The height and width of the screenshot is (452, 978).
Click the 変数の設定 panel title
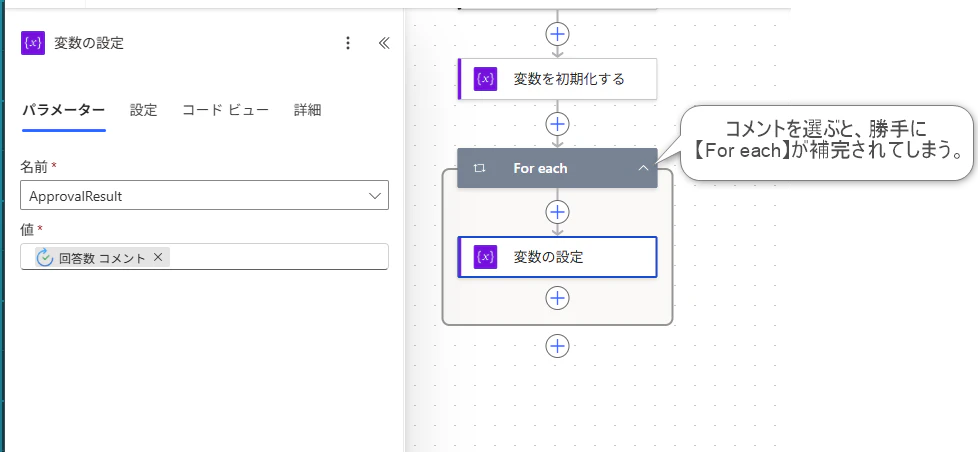point(89,43)
